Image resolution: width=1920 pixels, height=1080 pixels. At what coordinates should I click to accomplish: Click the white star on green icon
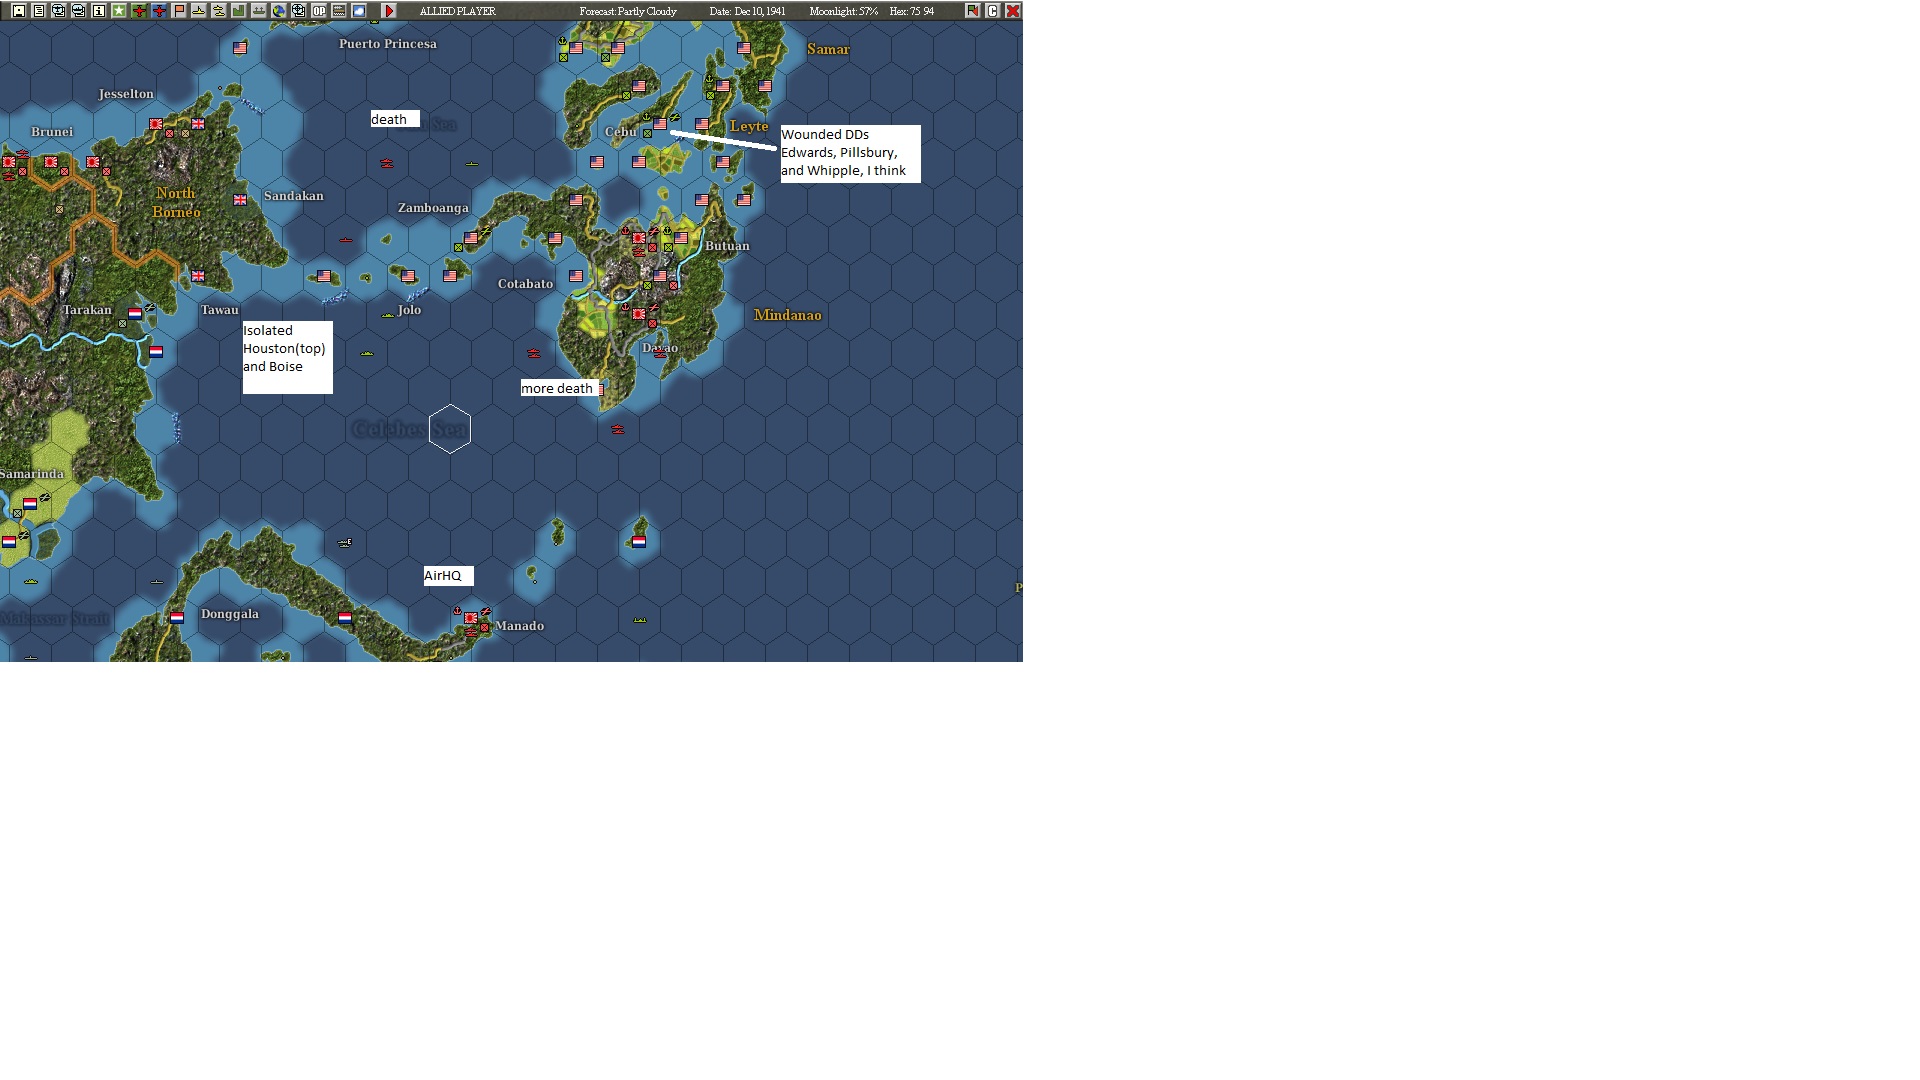click(119, 11)
